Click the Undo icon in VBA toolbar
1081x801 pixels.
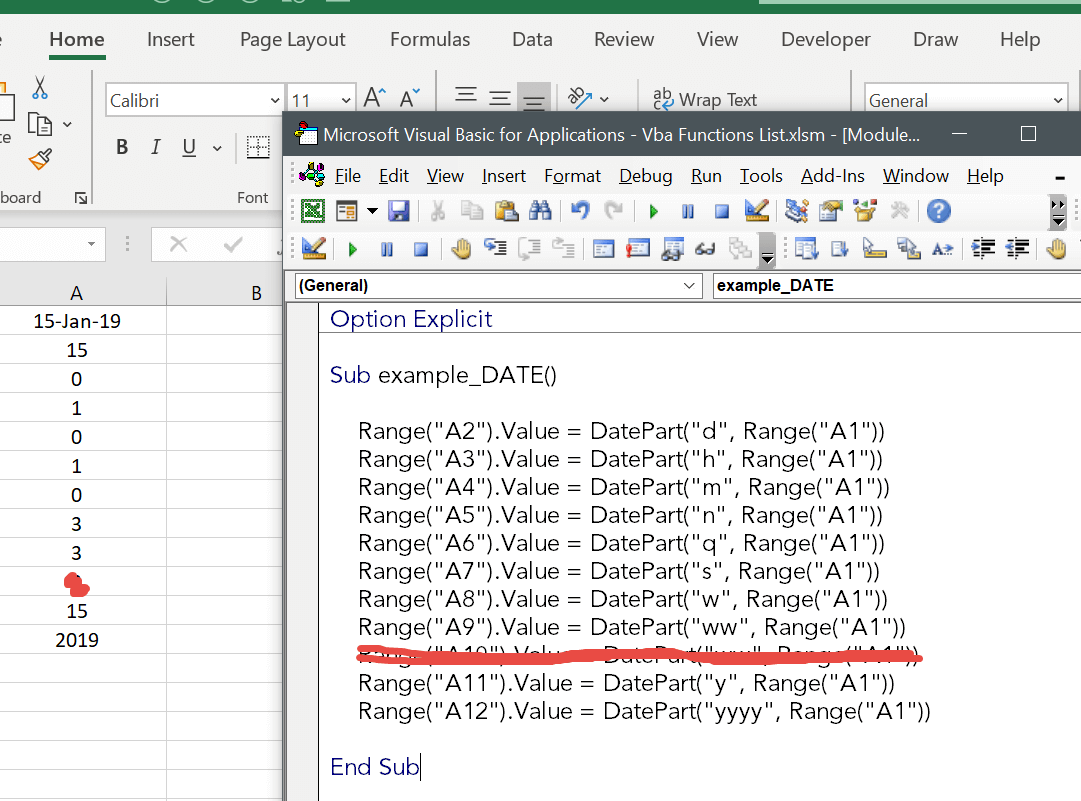tap(578, 211)
